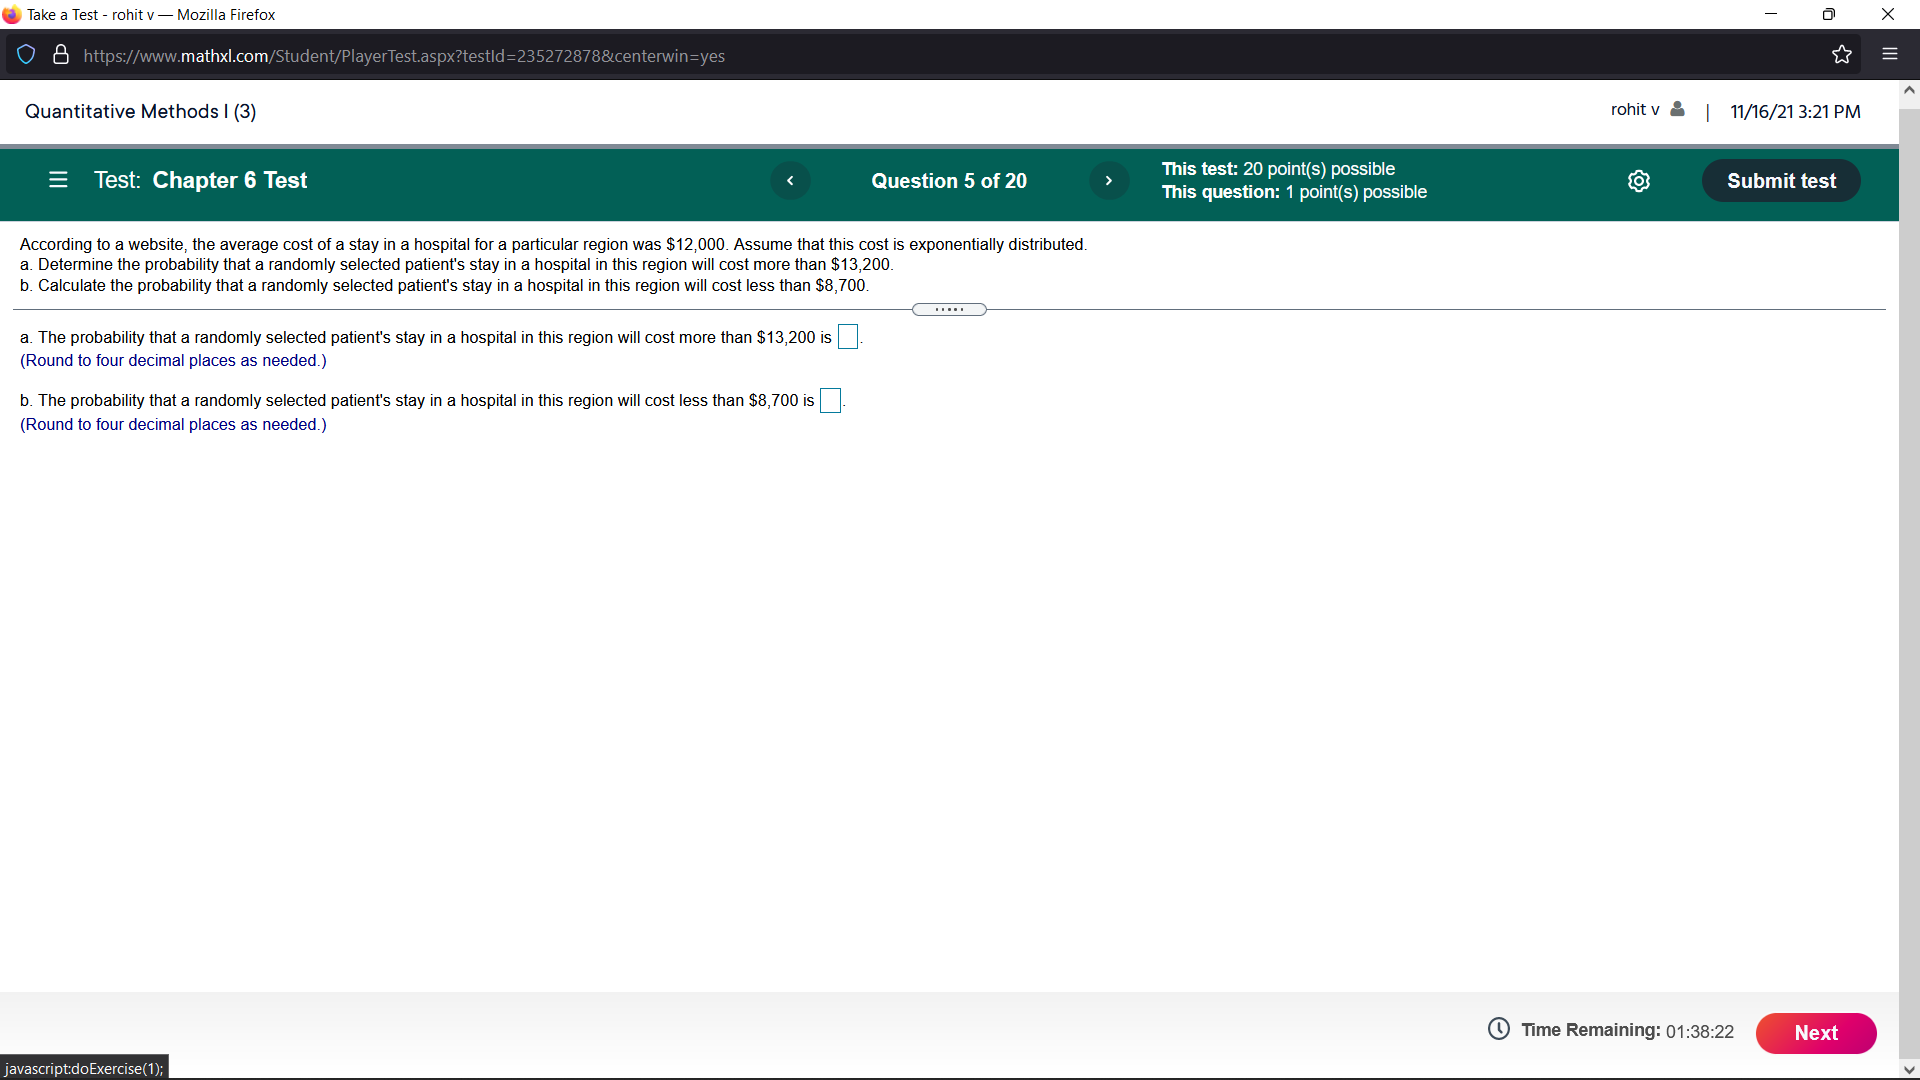
Task: Click the scrollbar down arrow
Action: (1909, 1068)
